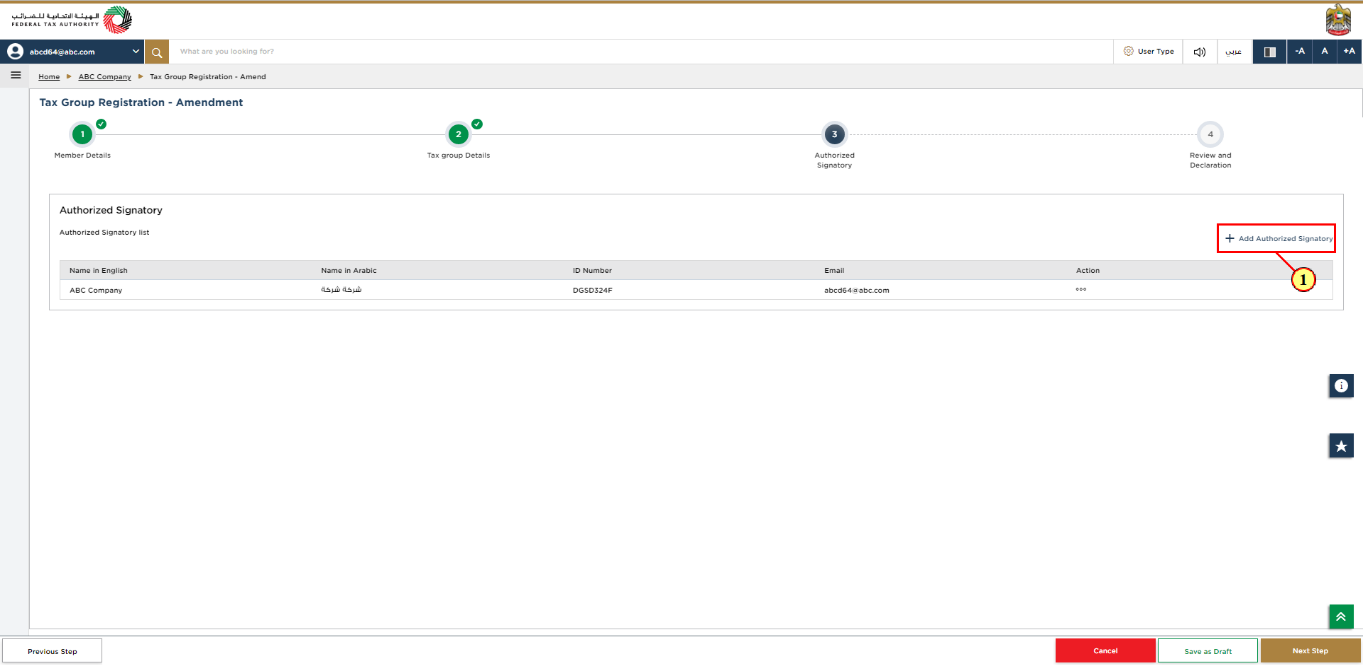Viewport: 1363px width, 666px height.
Task: Go to step 1 Member Details
Action: coord(83,134)
